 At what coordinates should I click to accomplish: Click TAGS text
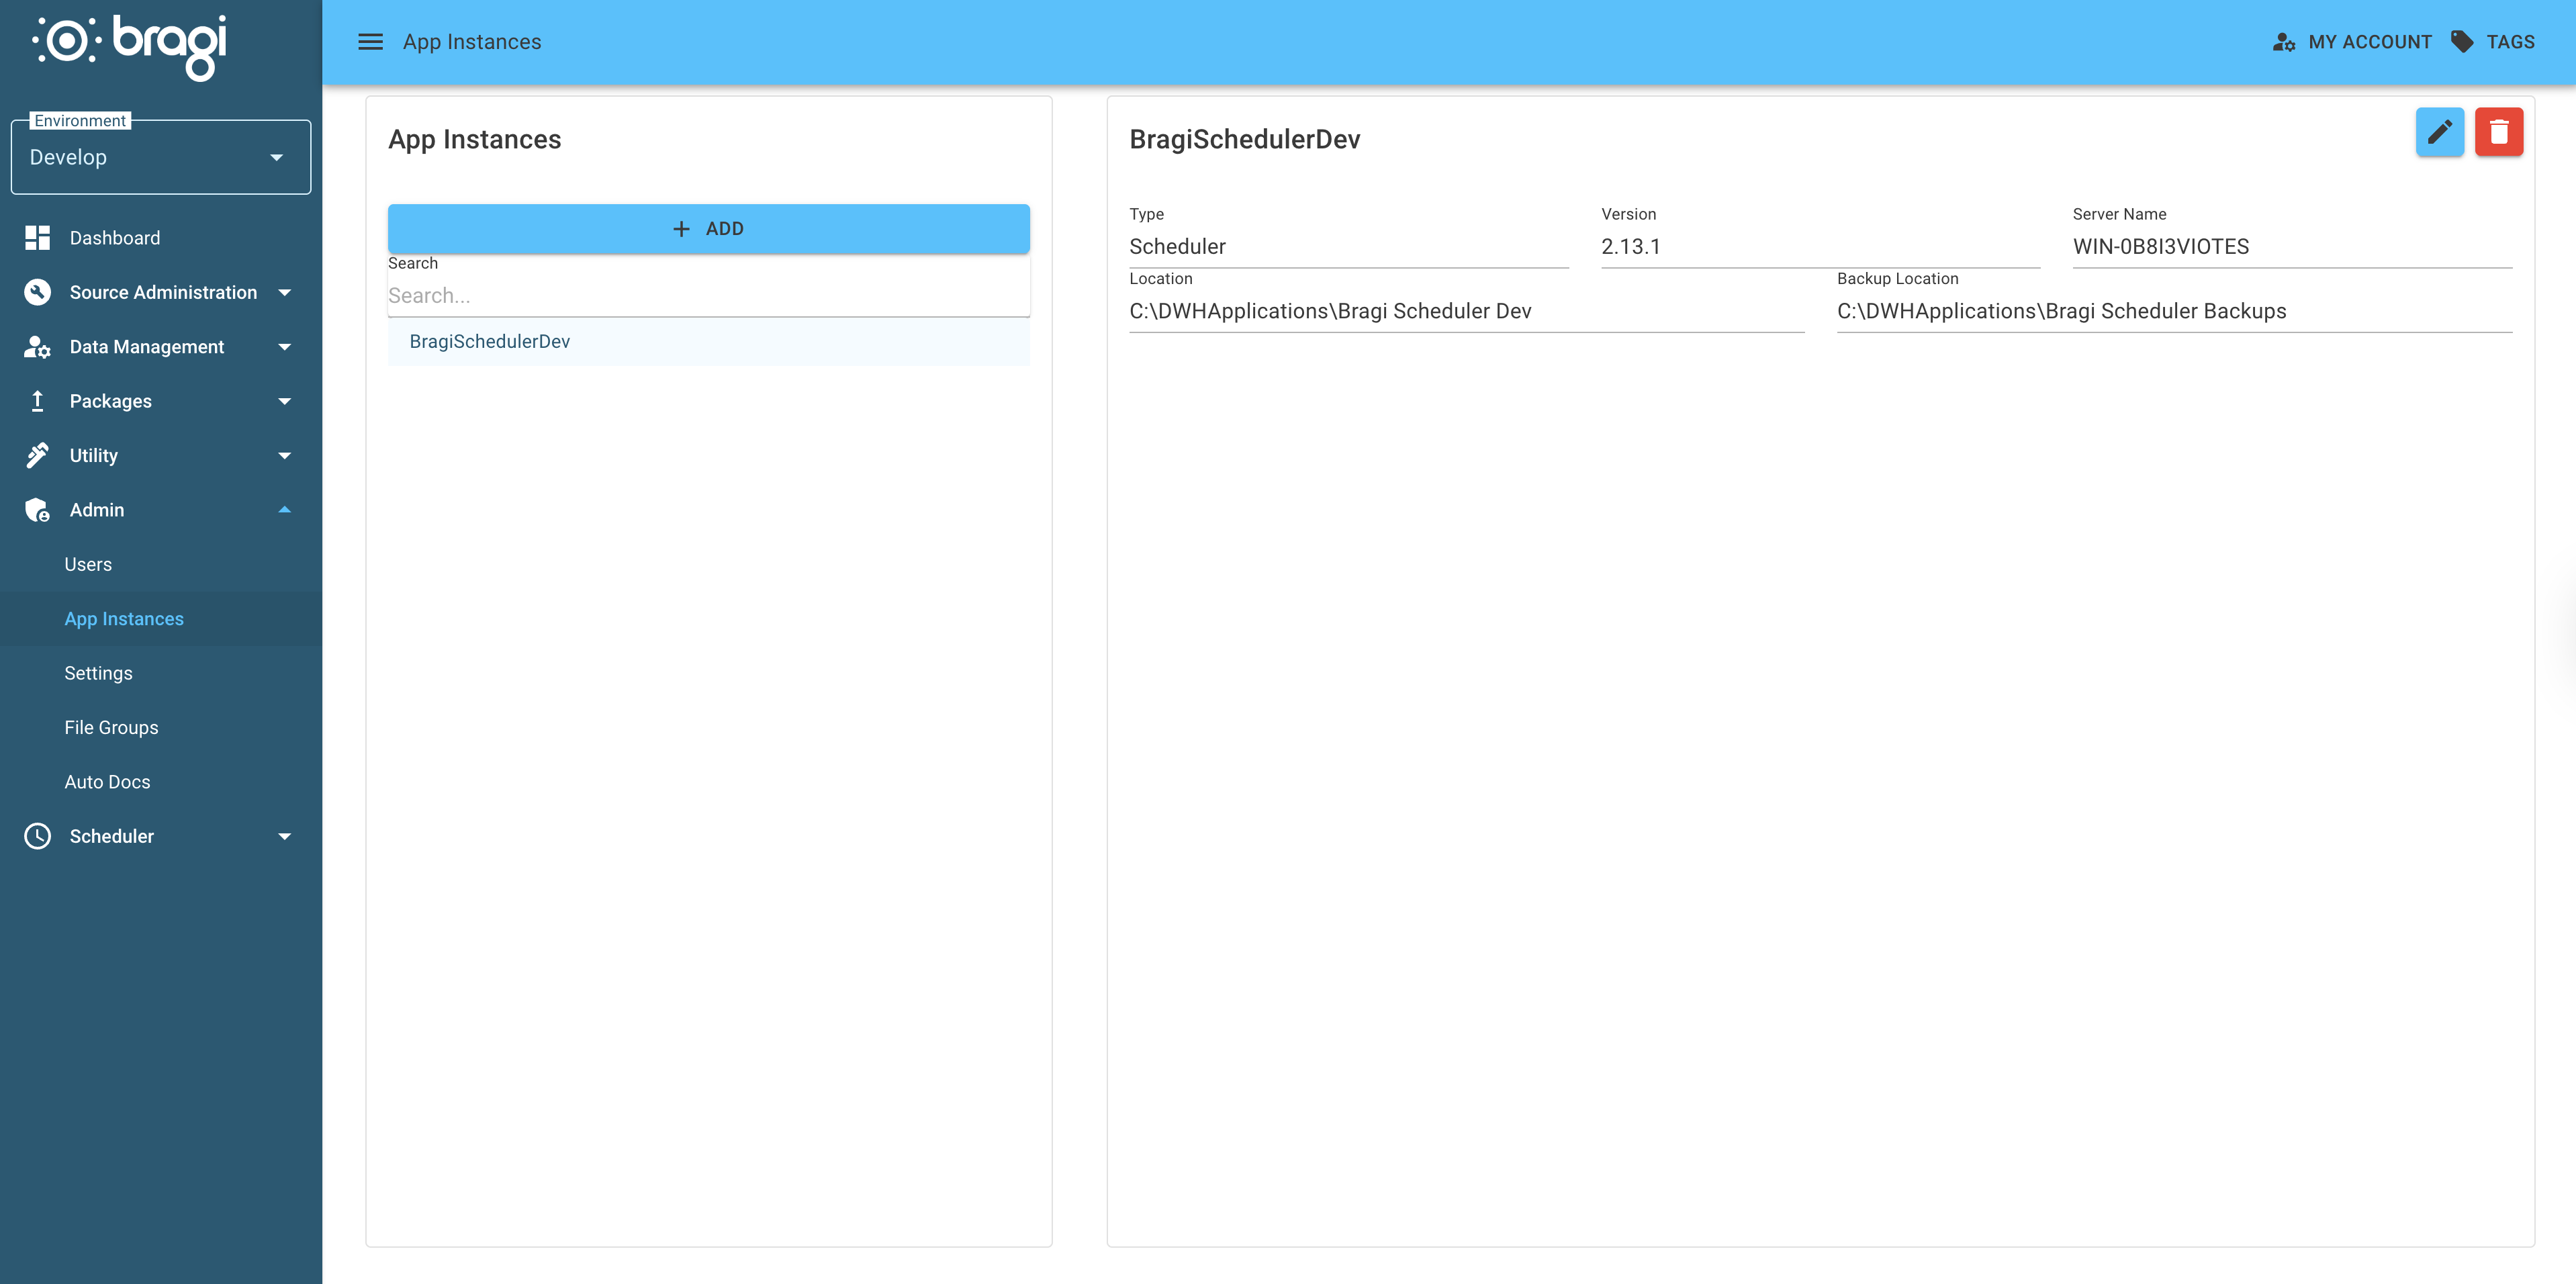[2510, 42]
